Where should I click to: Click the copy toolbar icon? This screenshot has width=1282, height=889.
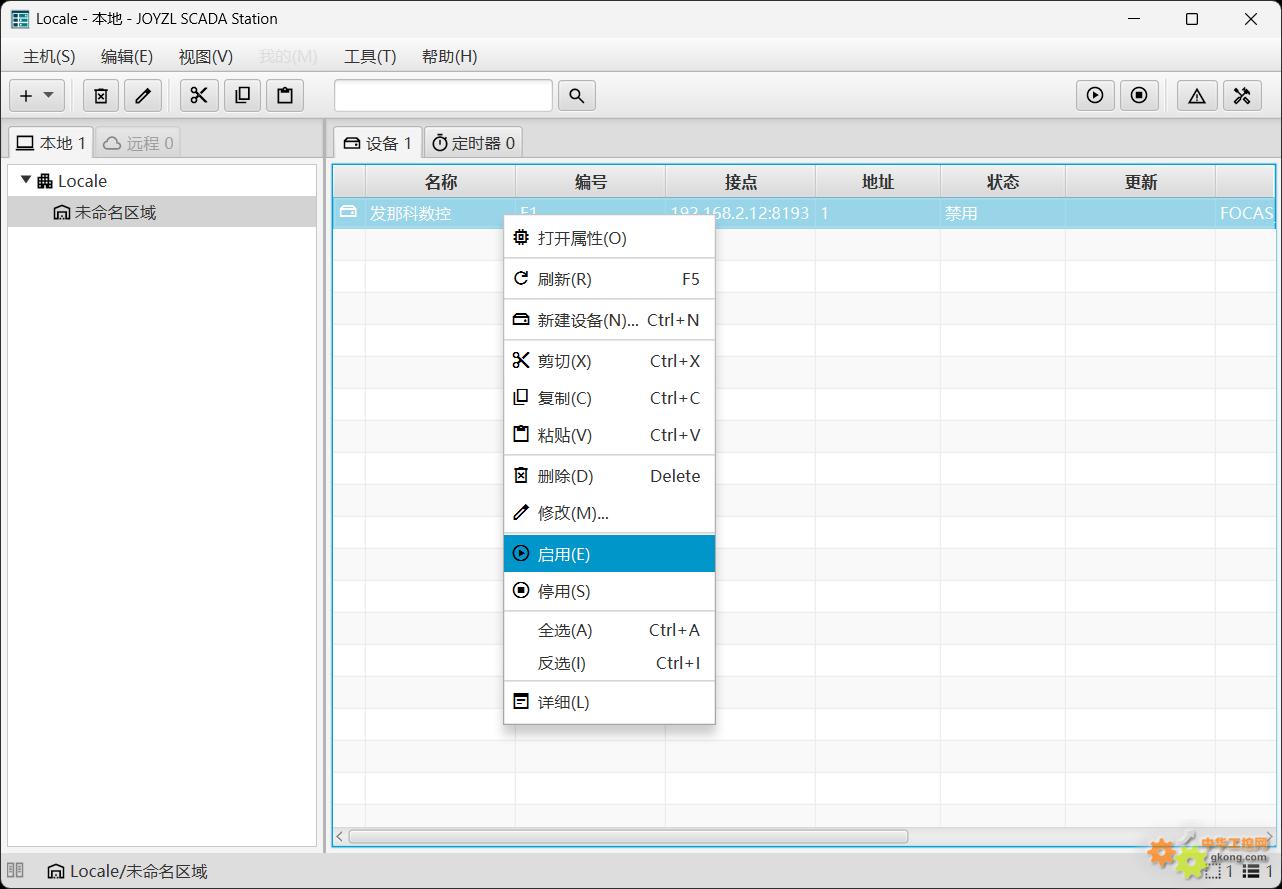[242, 95]
